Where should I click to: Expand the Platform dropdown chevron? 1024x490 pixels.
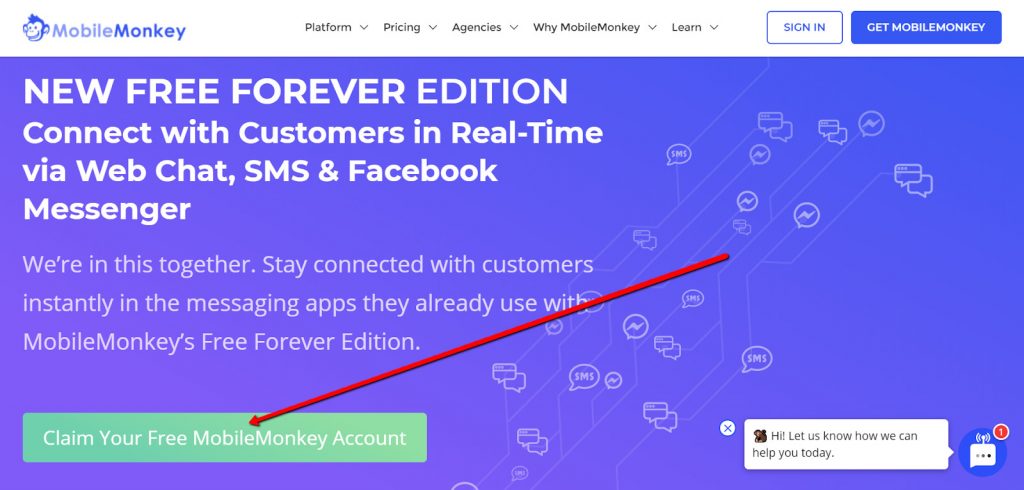coord(364,27)
